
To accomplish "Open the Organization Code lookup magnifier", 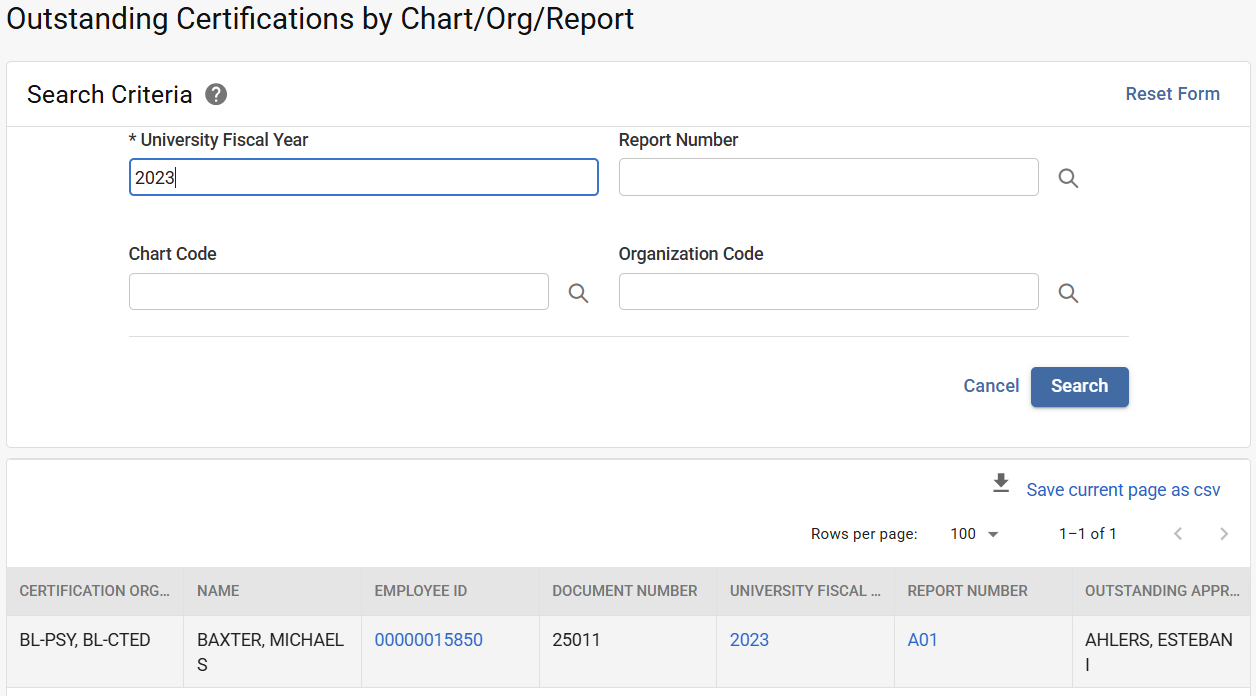I will 1068,293.
